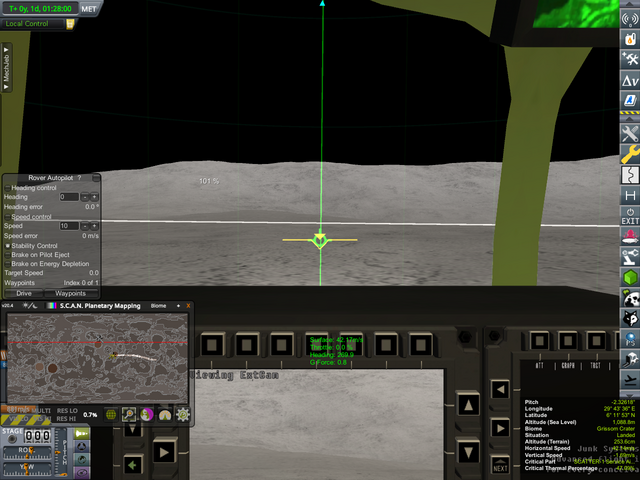Expand SCAN map with plus button
This screenshot has width=640, height=480.
(178, 306)
